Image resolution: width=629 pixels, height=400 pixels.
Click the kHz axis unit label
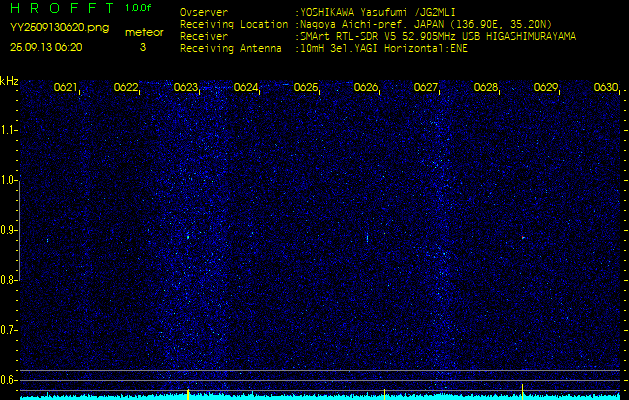(x=9, y=81)
